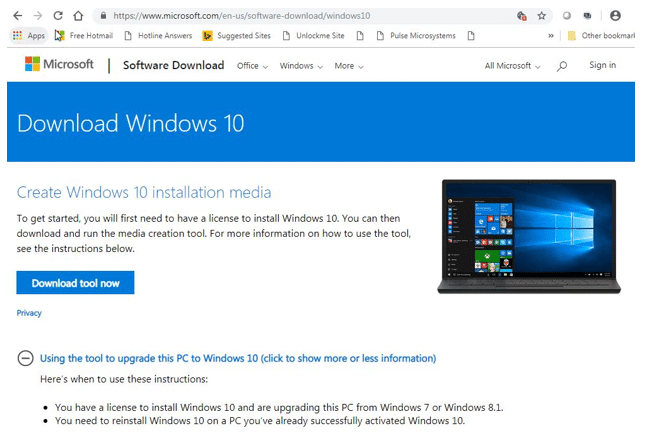
Task: Click the Download tool now button
Action: (75, 283)
